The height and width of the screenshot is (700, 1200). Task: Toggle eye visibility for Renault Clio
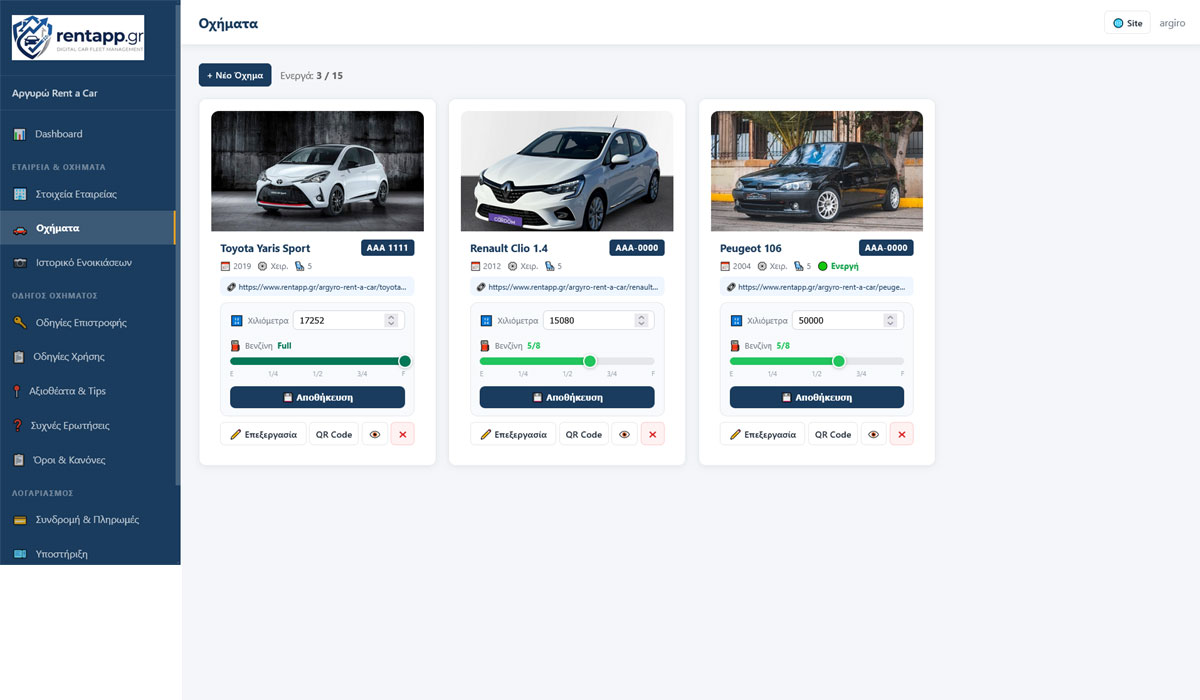pos(625,434)
